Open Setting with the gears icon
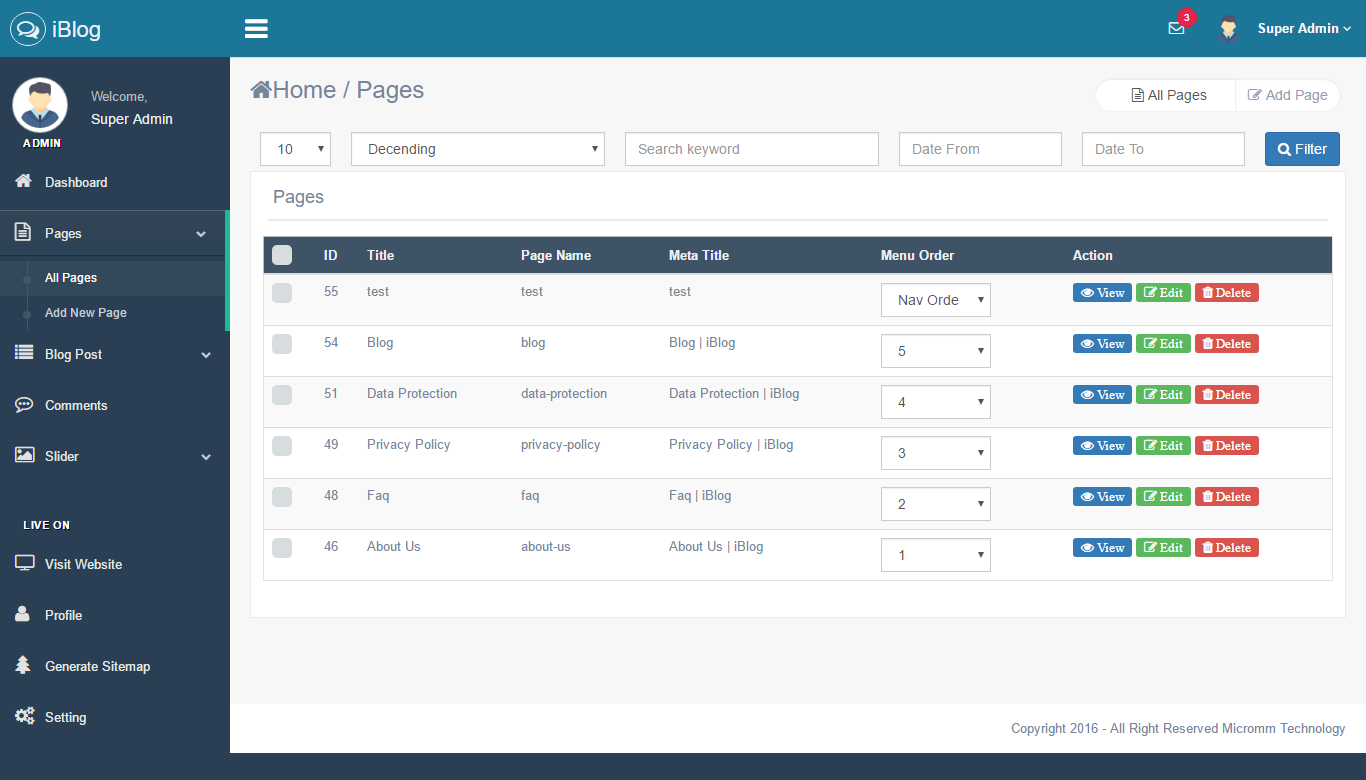 point(24,716)
